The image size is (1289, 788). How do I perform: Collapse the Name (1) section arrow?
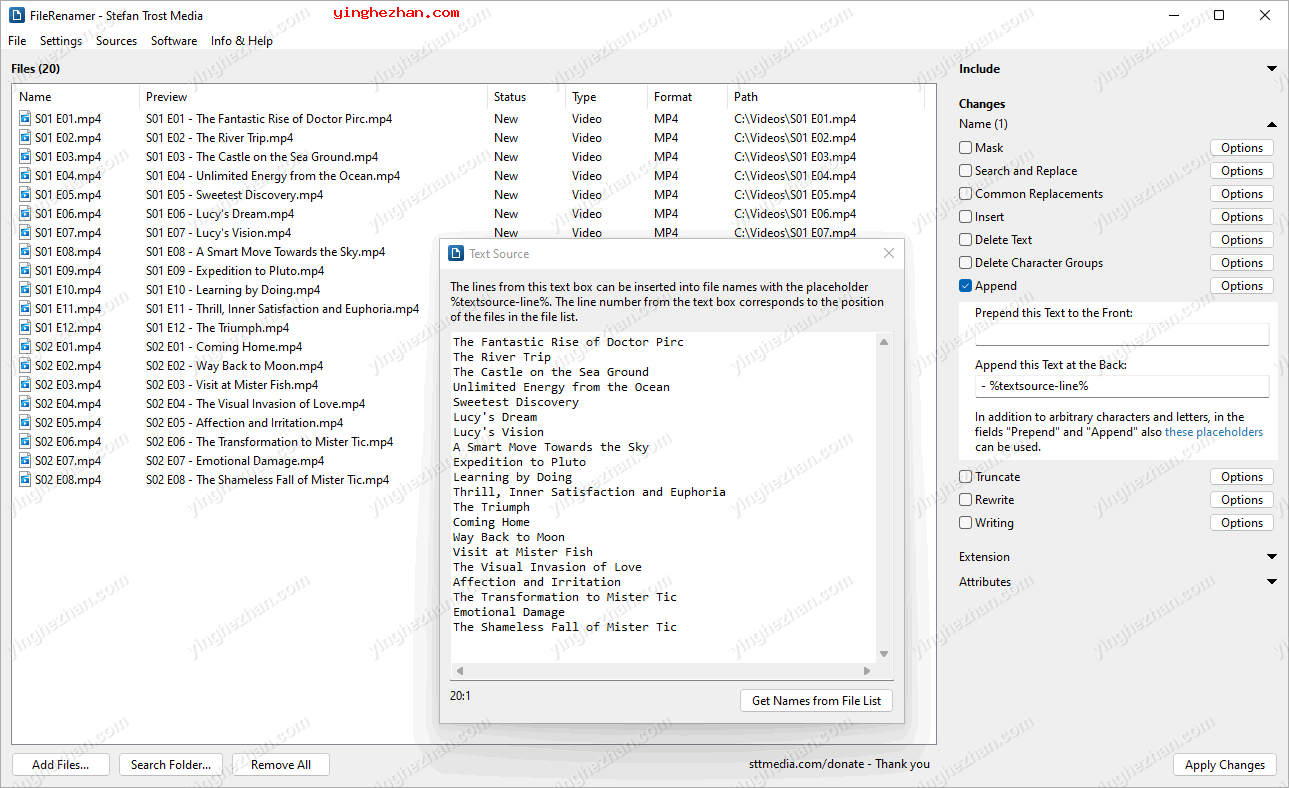[1272, 124]
